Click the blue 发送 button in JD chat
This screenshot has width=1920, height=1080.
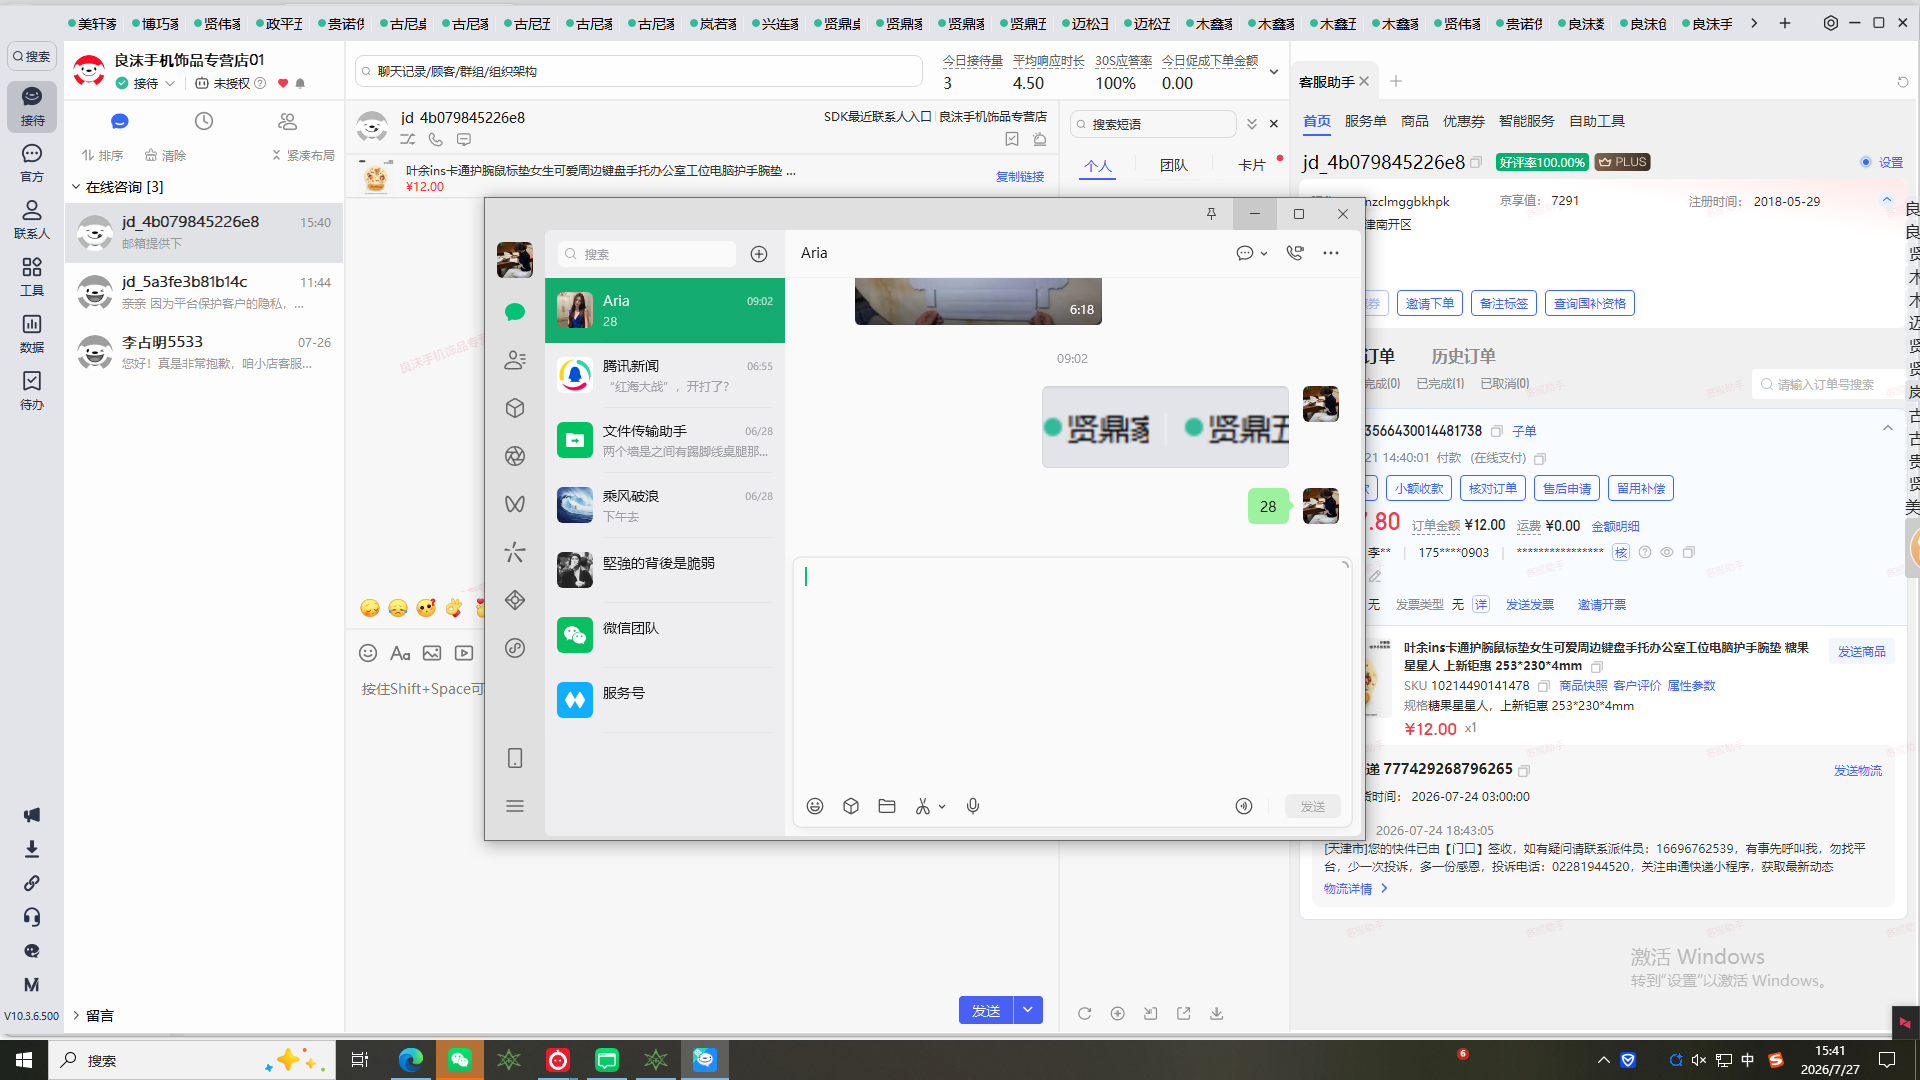pyautogui.click(x=986, y=1010)
